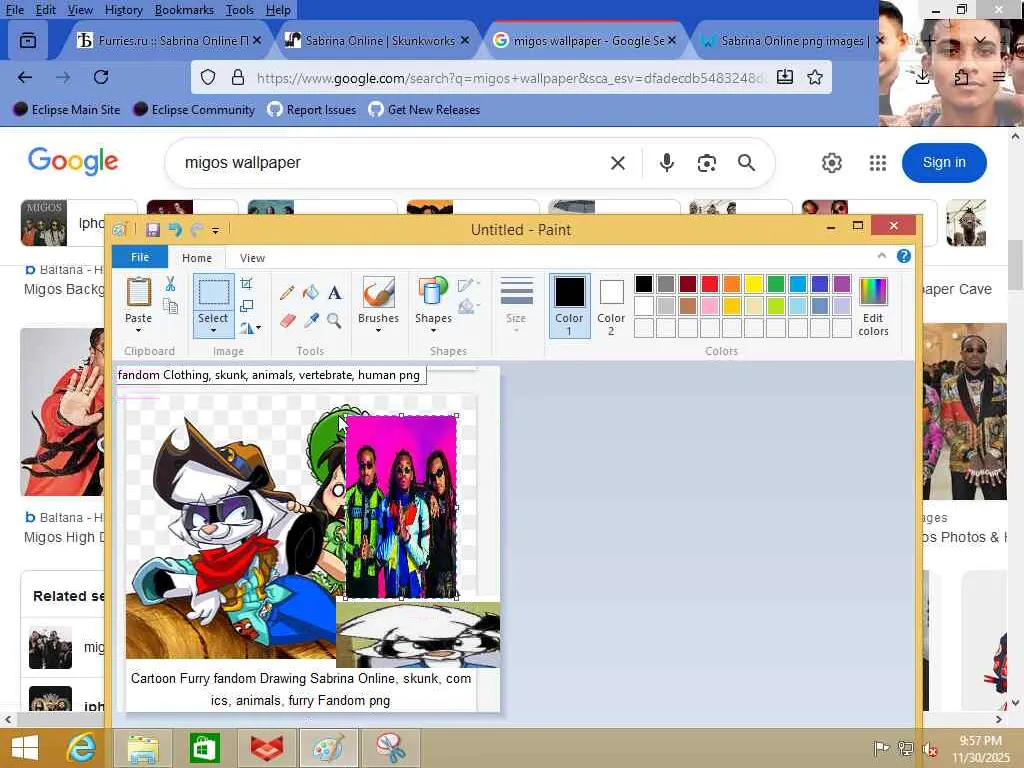This screenshot has width=1024, height=768.
Task: Switch to the Home tab in Paint
Action: click(x=197, y=258)
